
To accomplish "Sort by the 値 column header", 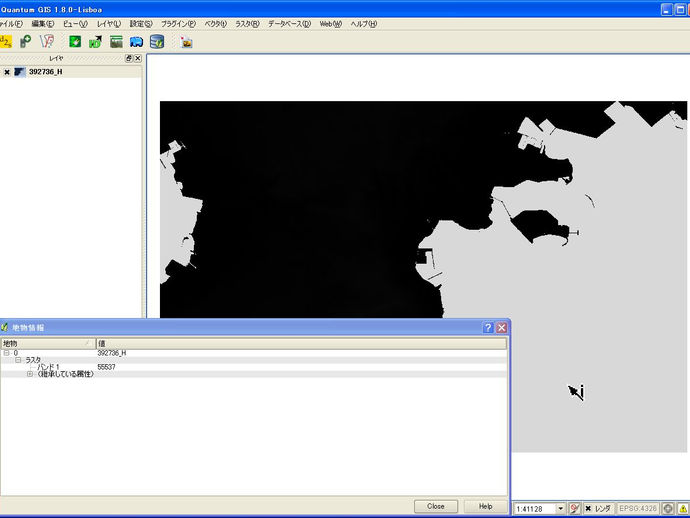I will pos(301,343).
